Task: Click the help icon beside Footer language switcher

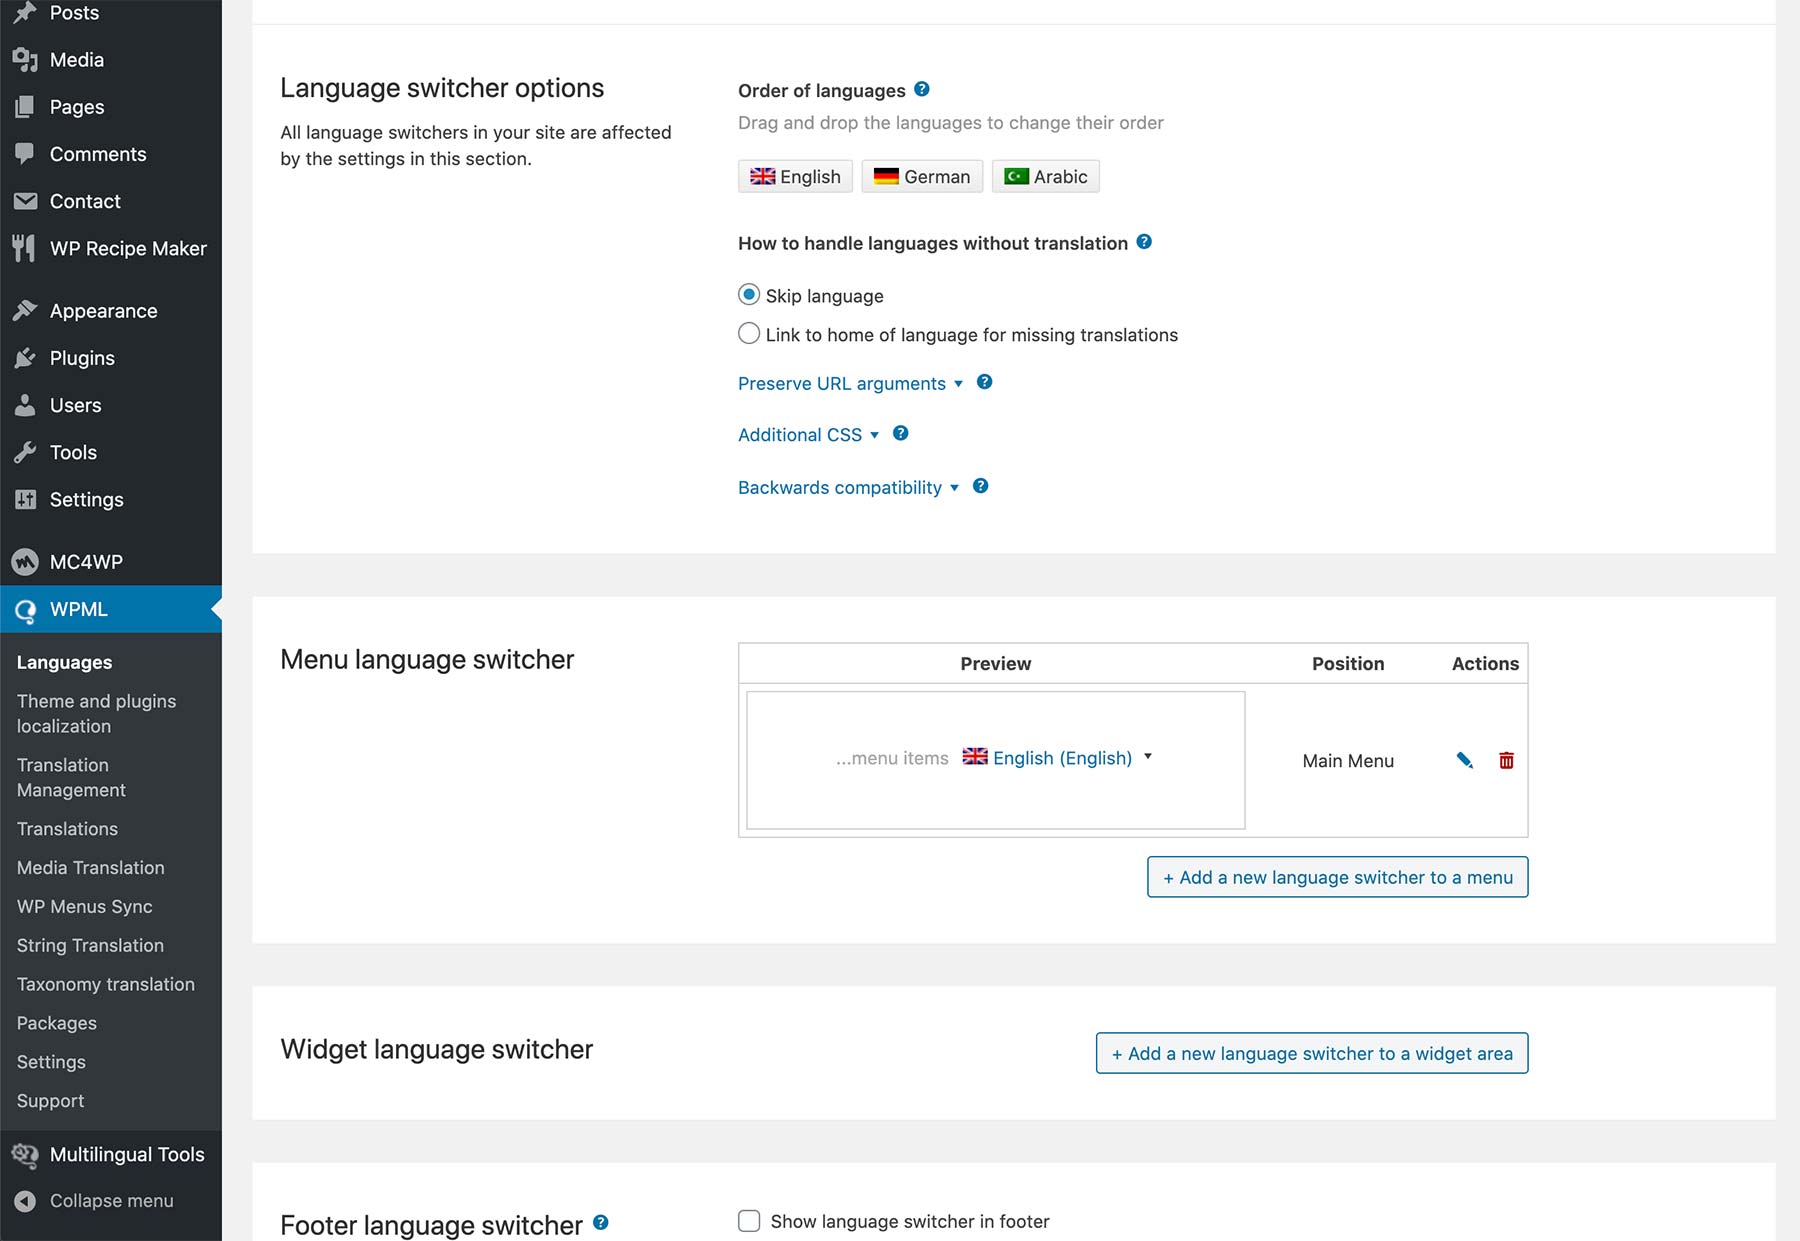Action: 601,1222
